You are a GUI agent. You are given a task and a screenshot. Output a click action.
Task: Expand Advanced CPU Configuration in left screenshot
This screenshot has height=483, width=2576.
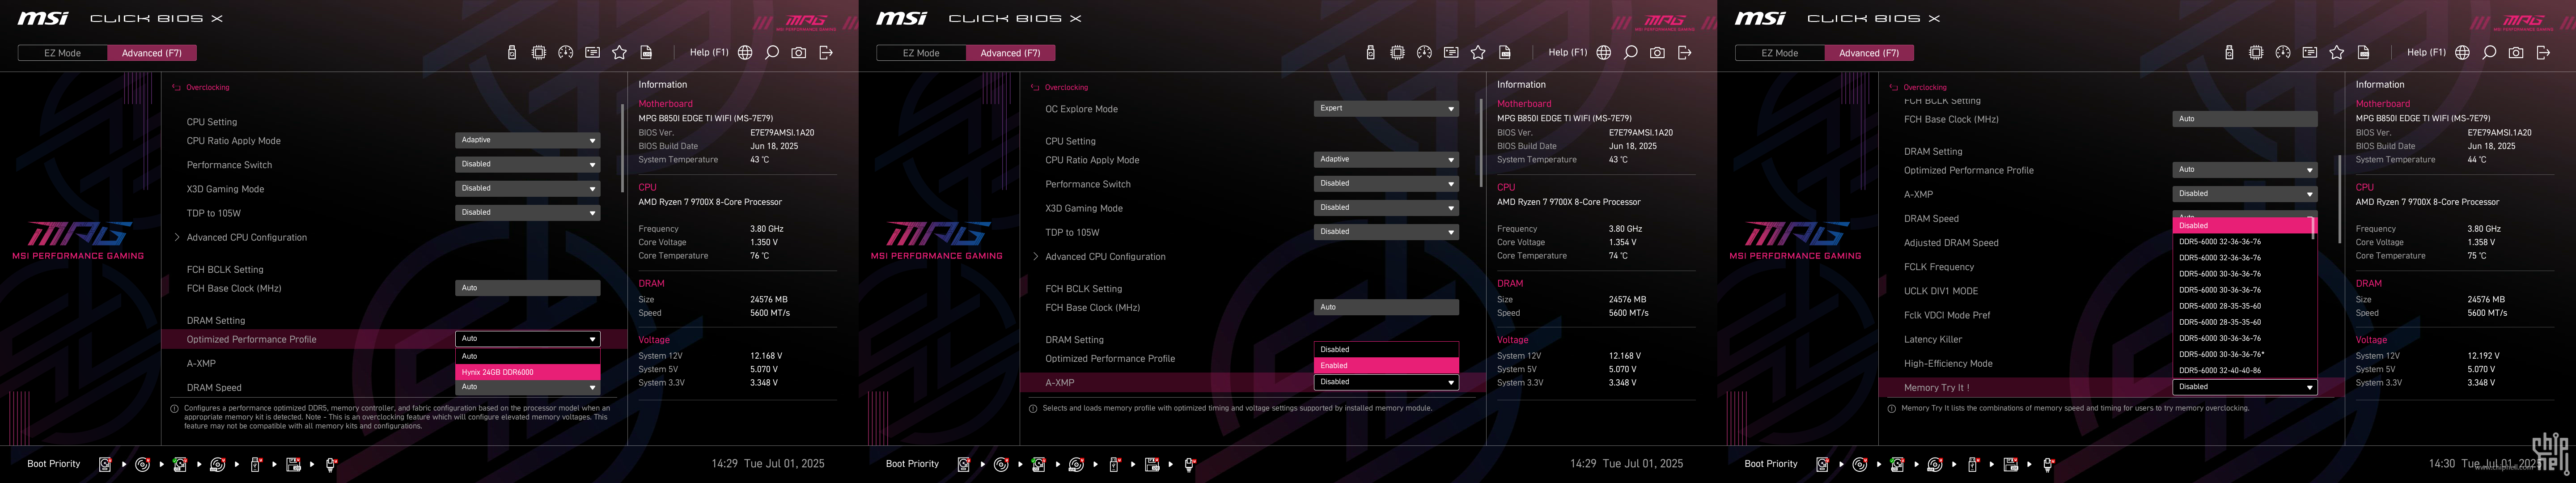click(246, 238)
